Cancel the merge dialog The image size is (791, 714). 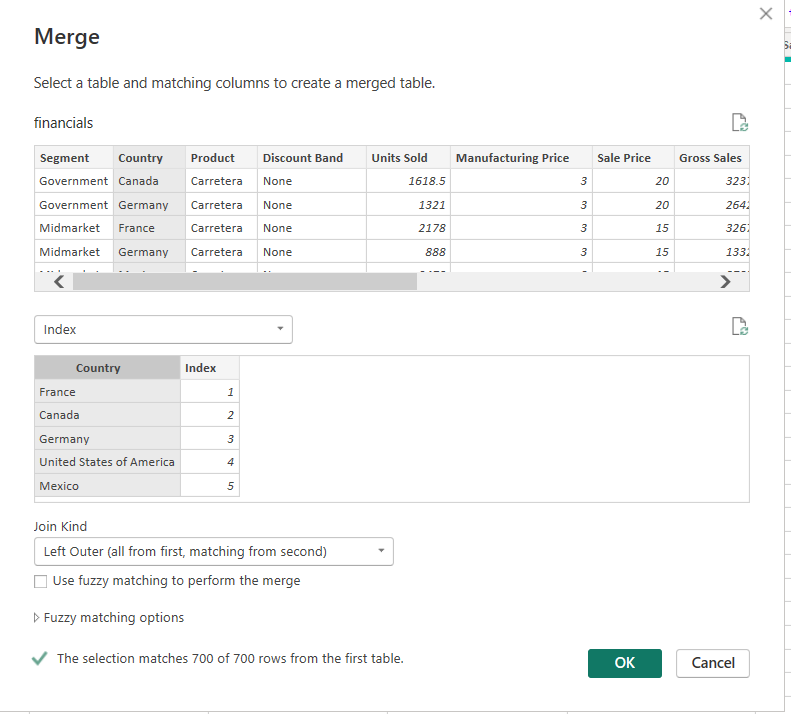713,663
